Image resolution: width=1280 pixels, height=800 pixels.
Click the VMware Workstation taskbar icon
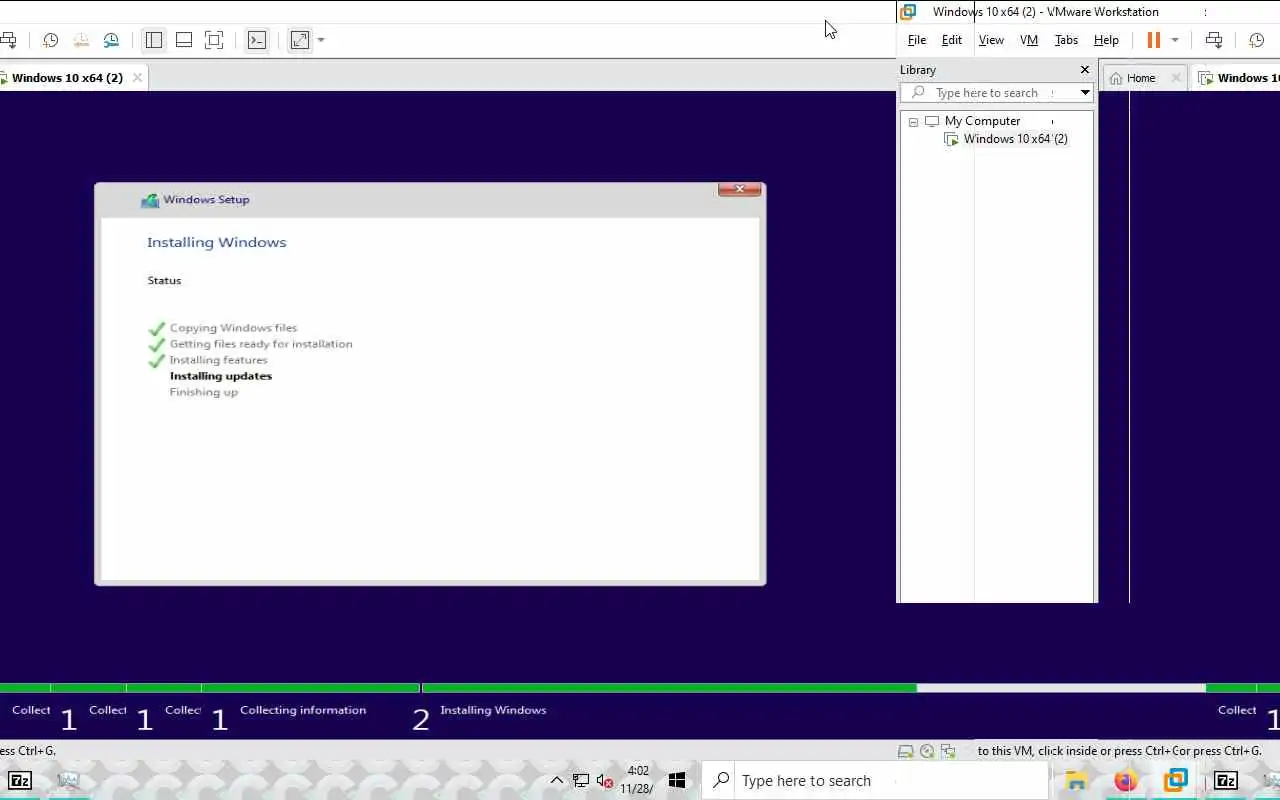[1176, 781]
